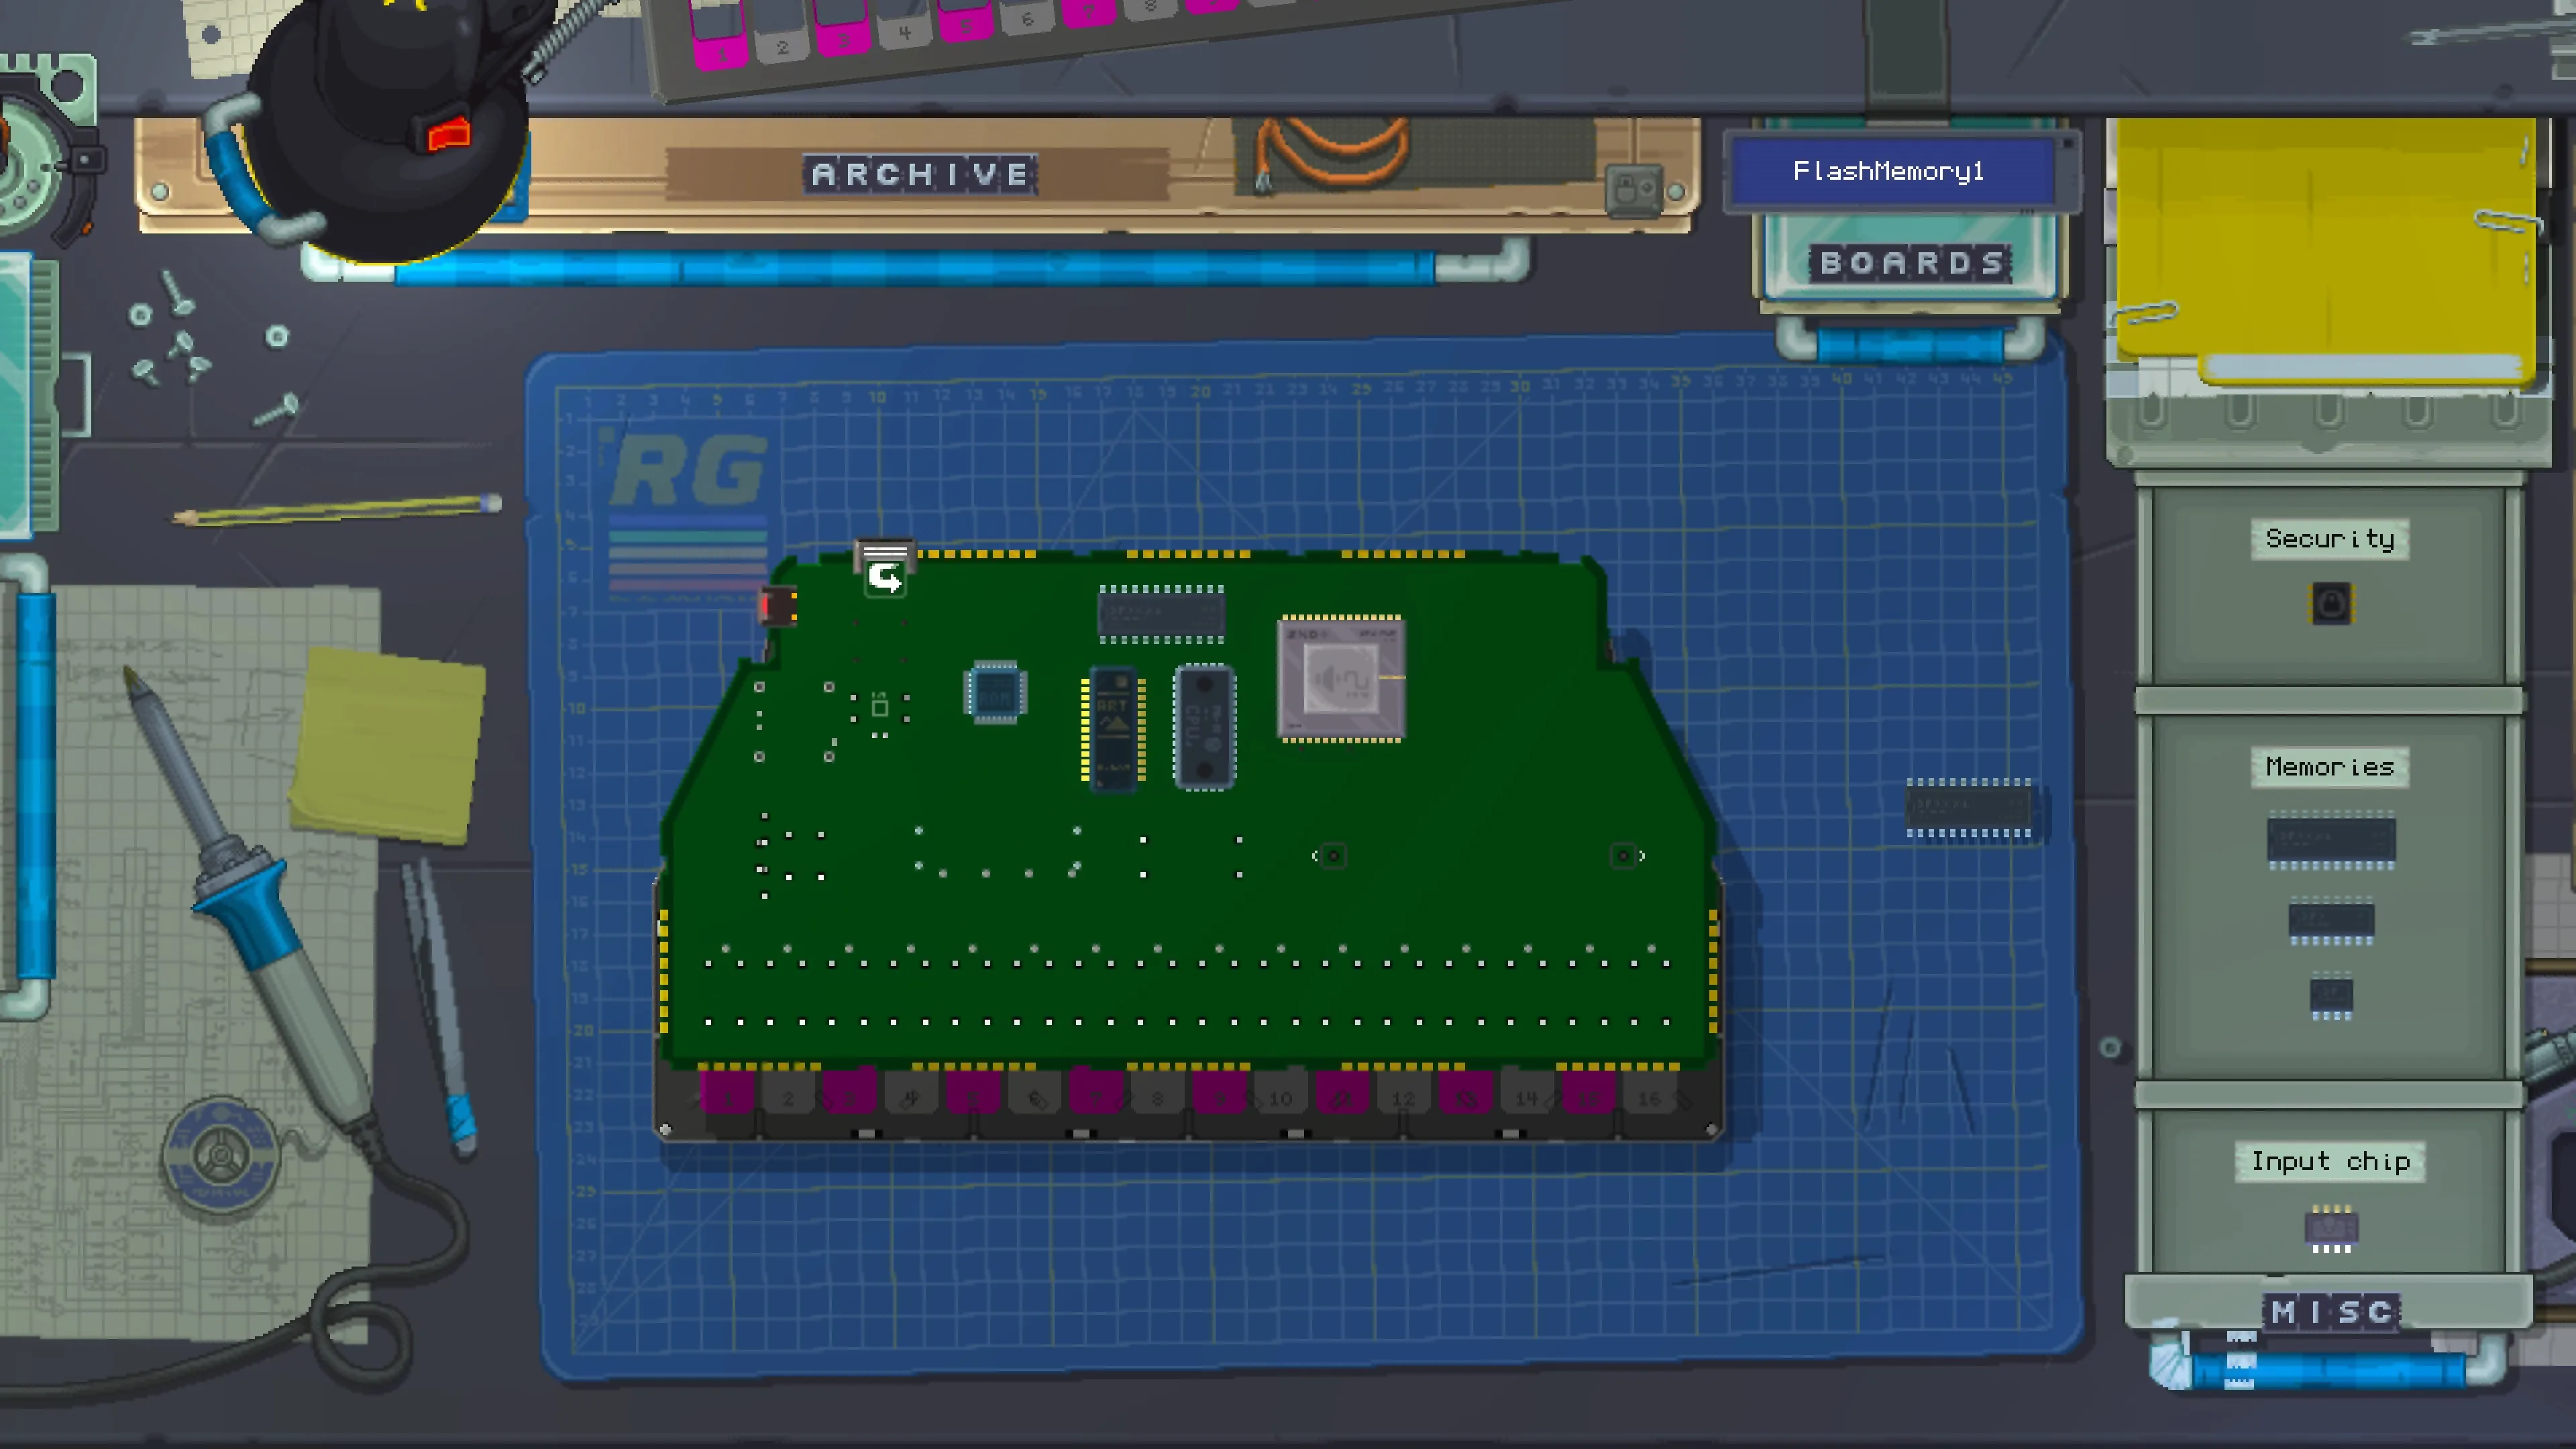The height and width of the screenshot is (1449, 2576).
Task: Open the ARCHIVE drawer
Action: coord(919,175)
